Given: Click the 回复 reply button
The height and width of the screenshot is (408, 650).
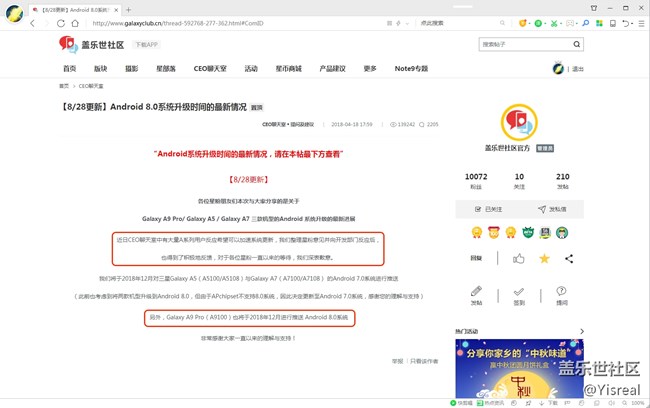Looking at the screenshot, I should 476,258.
